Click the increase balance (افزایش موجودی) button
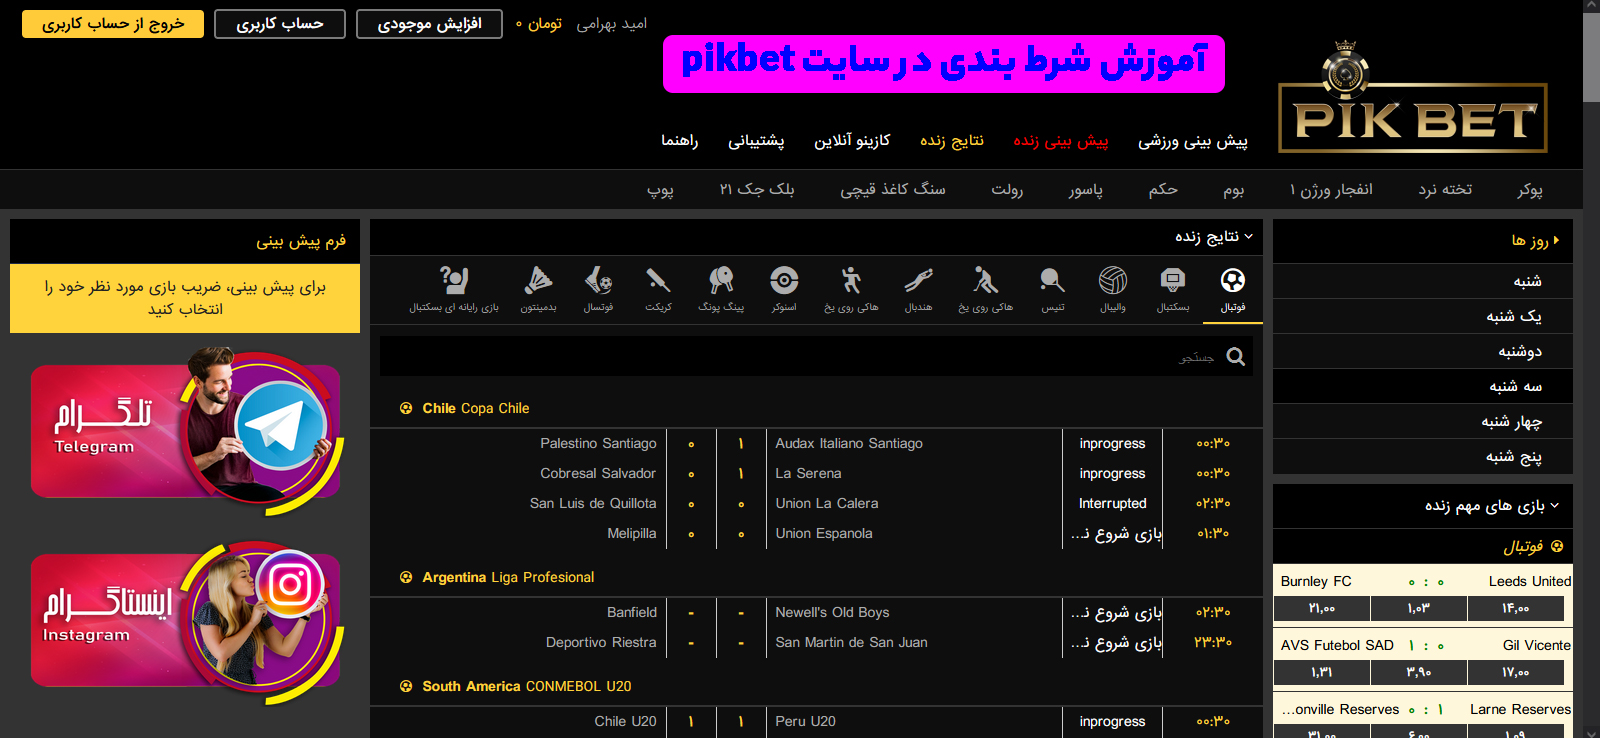The image size is (1600, 738). click(x=429, y=24)
